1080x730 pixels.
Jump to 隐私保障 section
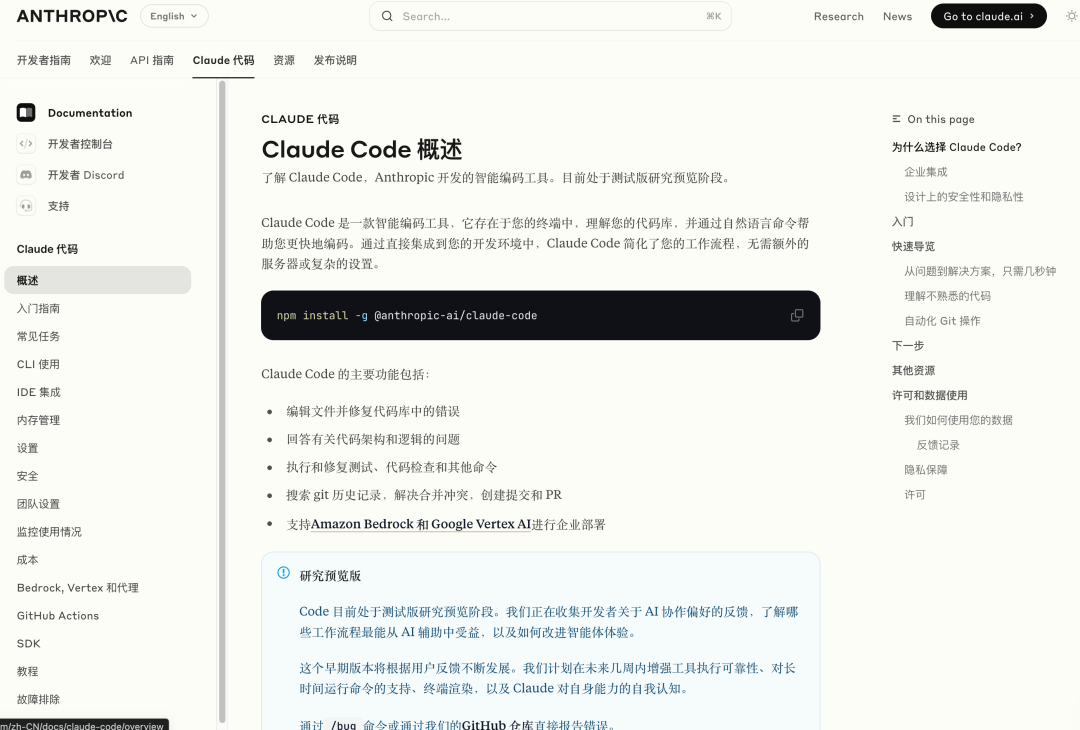coord(926,469)
